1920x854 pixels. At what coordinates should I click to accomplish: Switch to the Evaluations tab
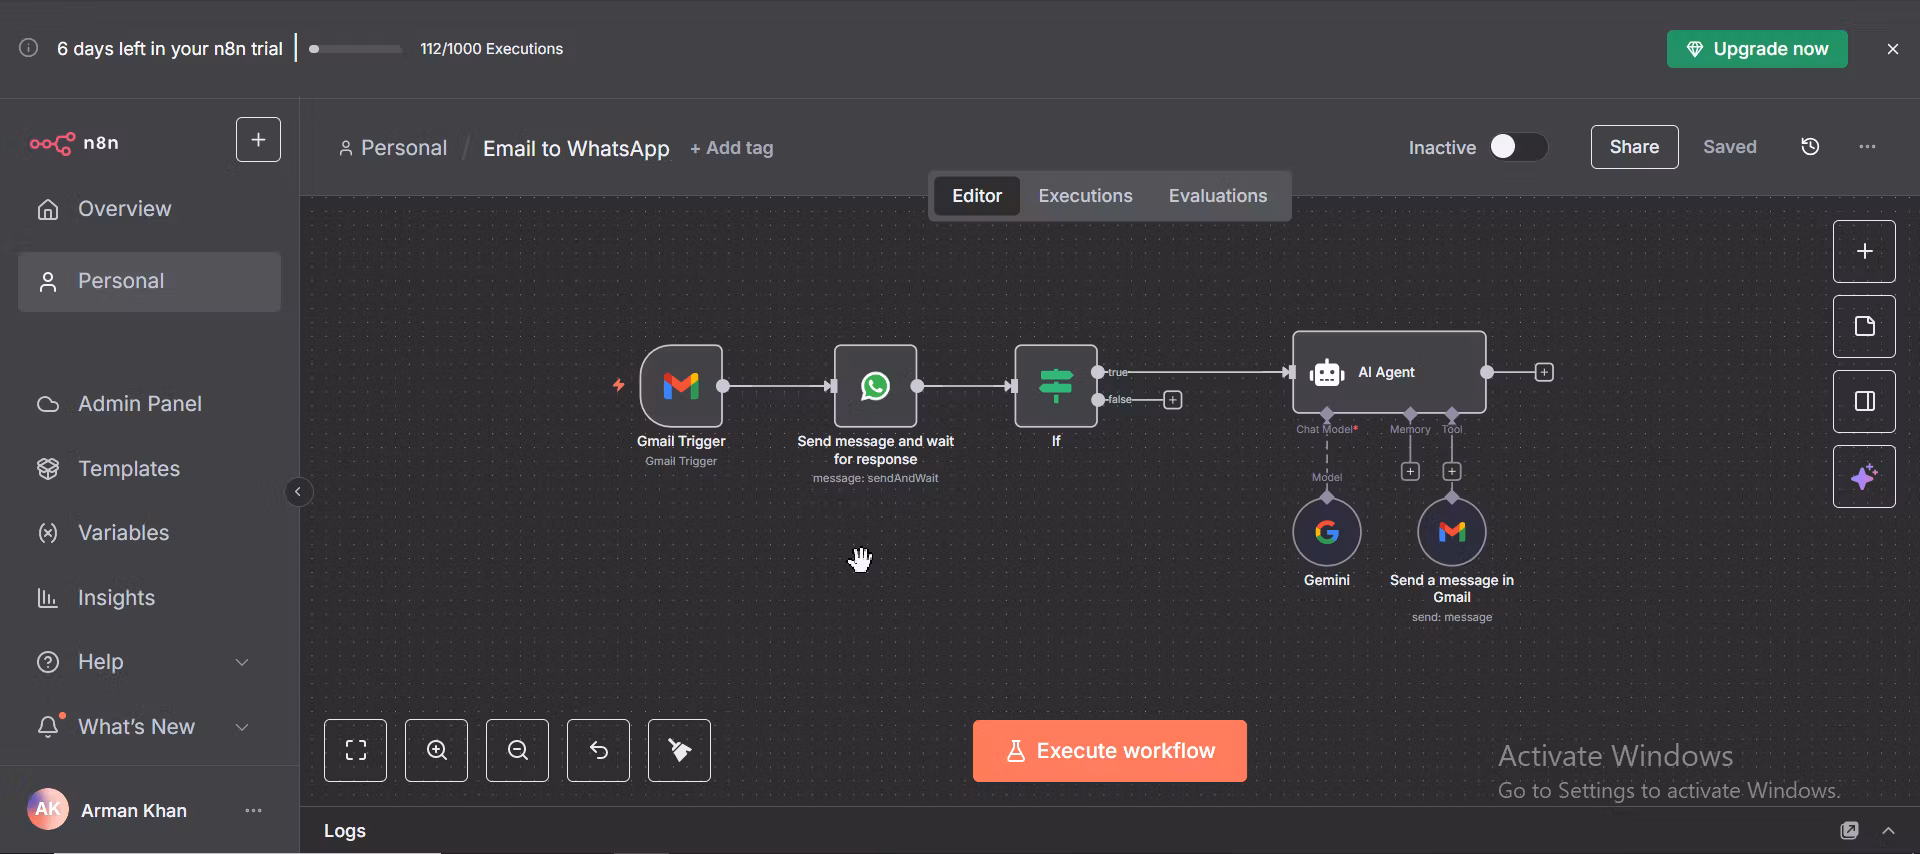point(1217,196)
